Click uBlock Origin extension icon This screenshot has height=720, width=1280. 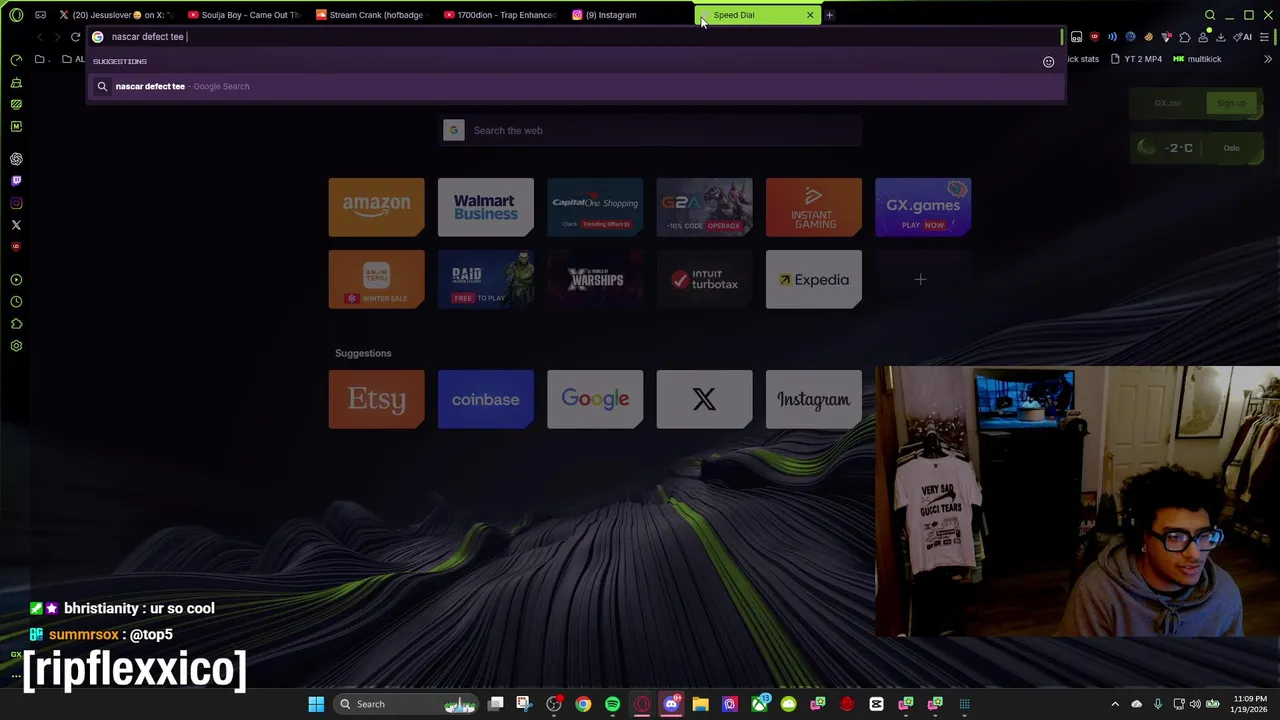pyautogui.click(x=1094, y=37)
